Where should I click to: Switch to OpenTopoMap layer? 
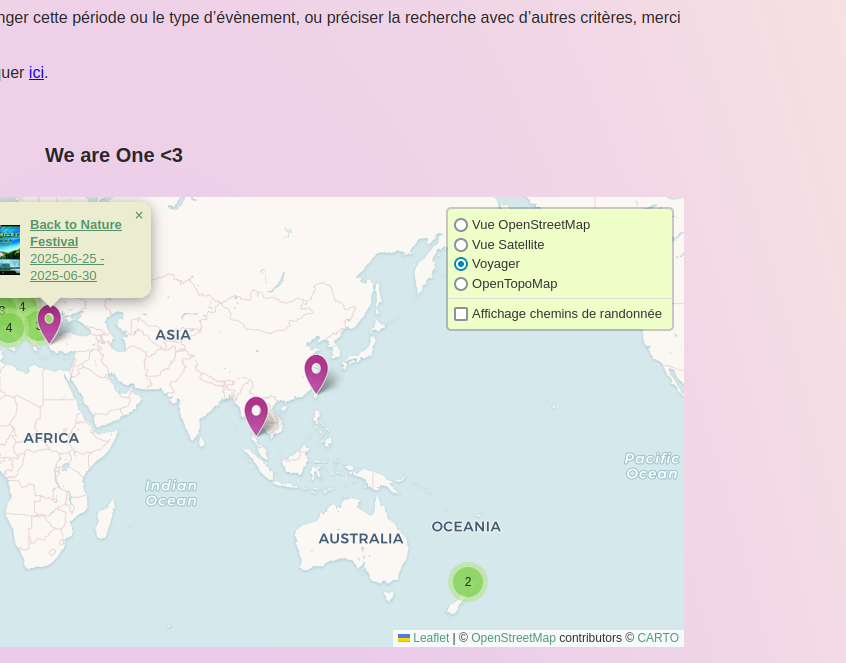click(x=461, y=284)
